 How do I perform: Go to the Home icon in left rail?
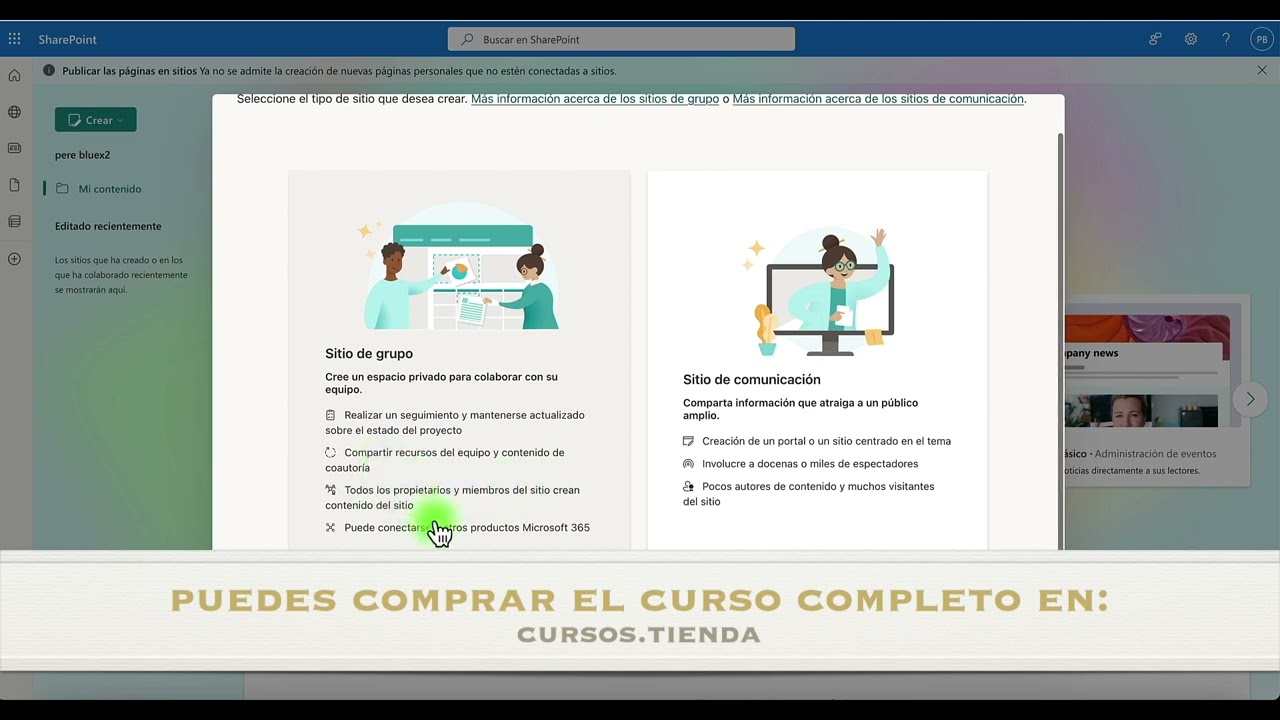pos(14,75)
